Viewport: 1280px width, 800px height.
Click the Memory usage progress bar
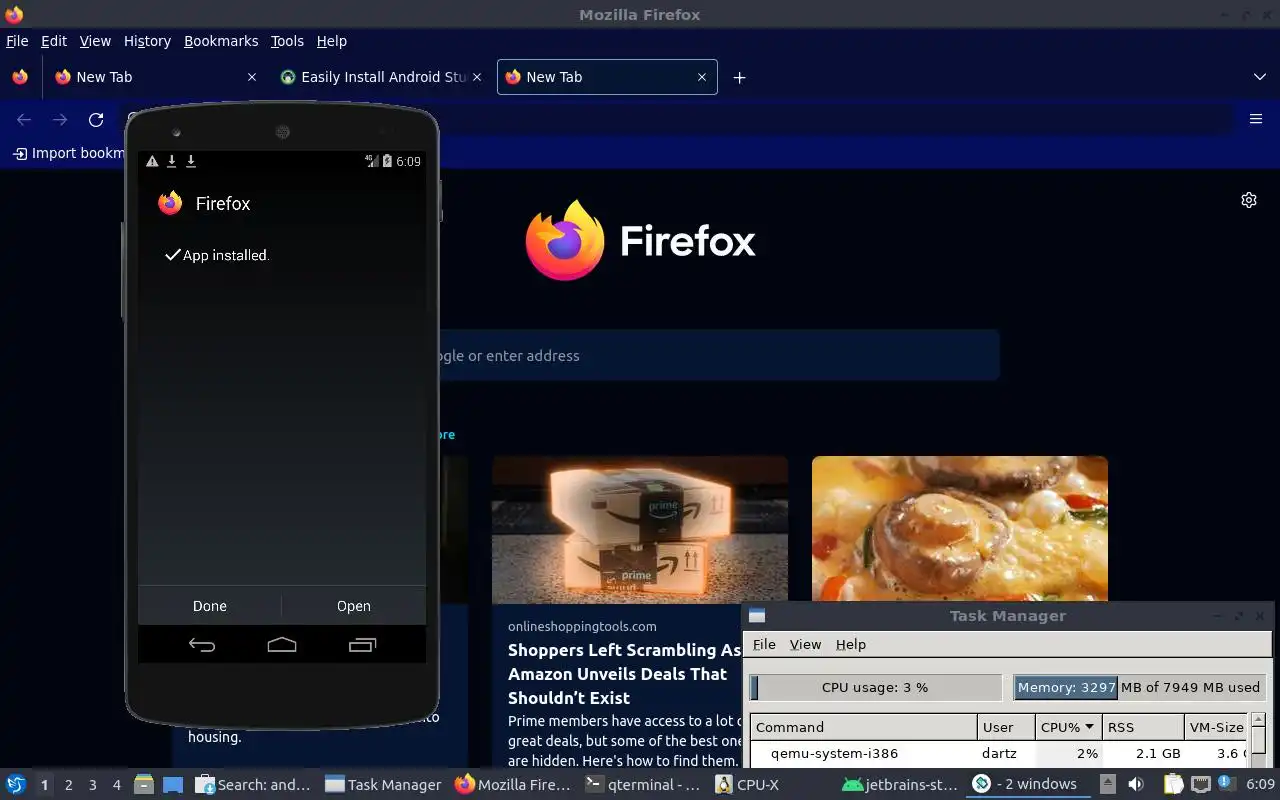[x=1140, y=687]
